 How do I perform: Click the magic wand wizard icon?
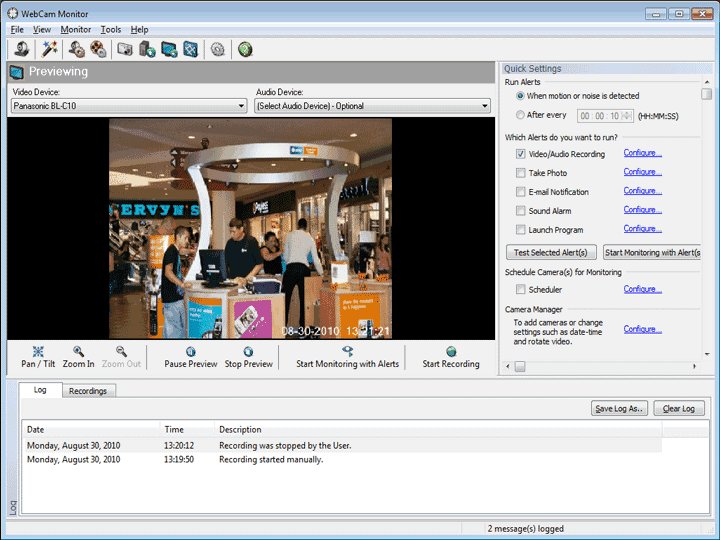47,49
